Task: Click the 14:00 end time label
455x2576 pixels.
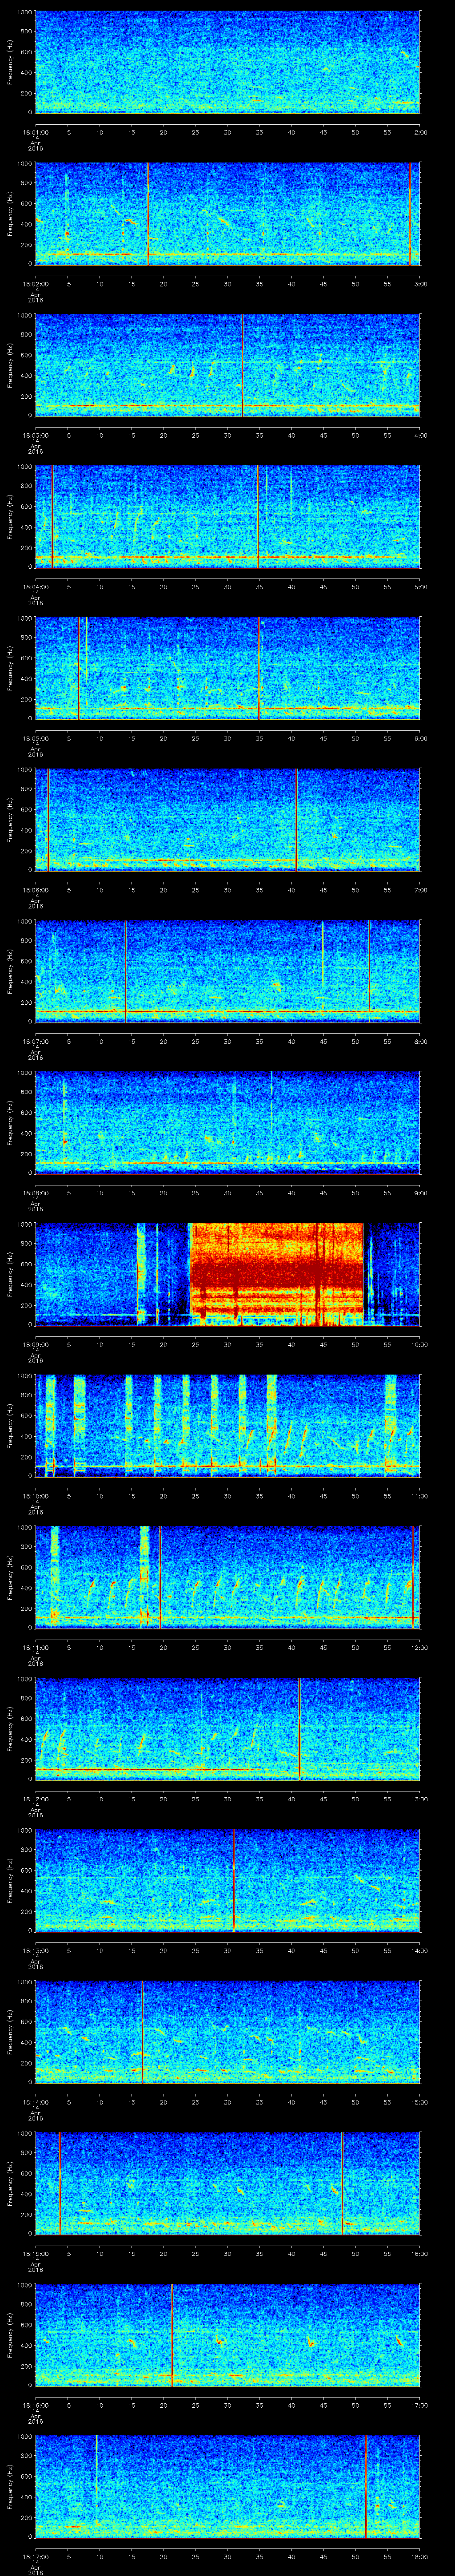Action: [419, 1950]
